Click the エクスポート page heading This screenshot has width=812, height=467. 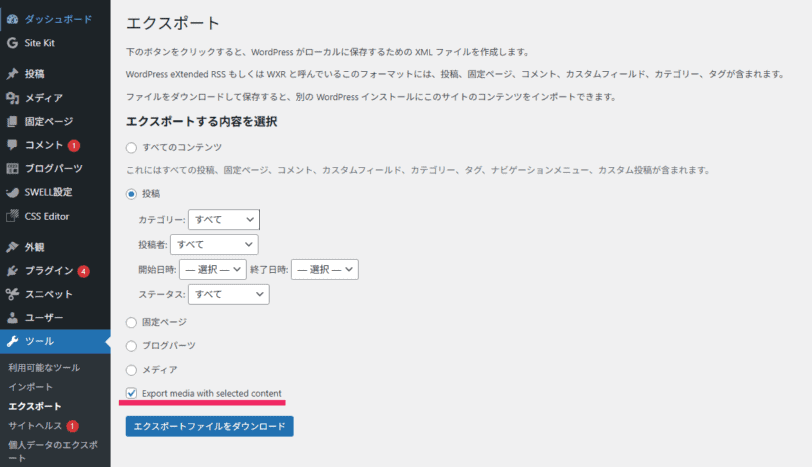pyautogui.click(x=173, y=23)
